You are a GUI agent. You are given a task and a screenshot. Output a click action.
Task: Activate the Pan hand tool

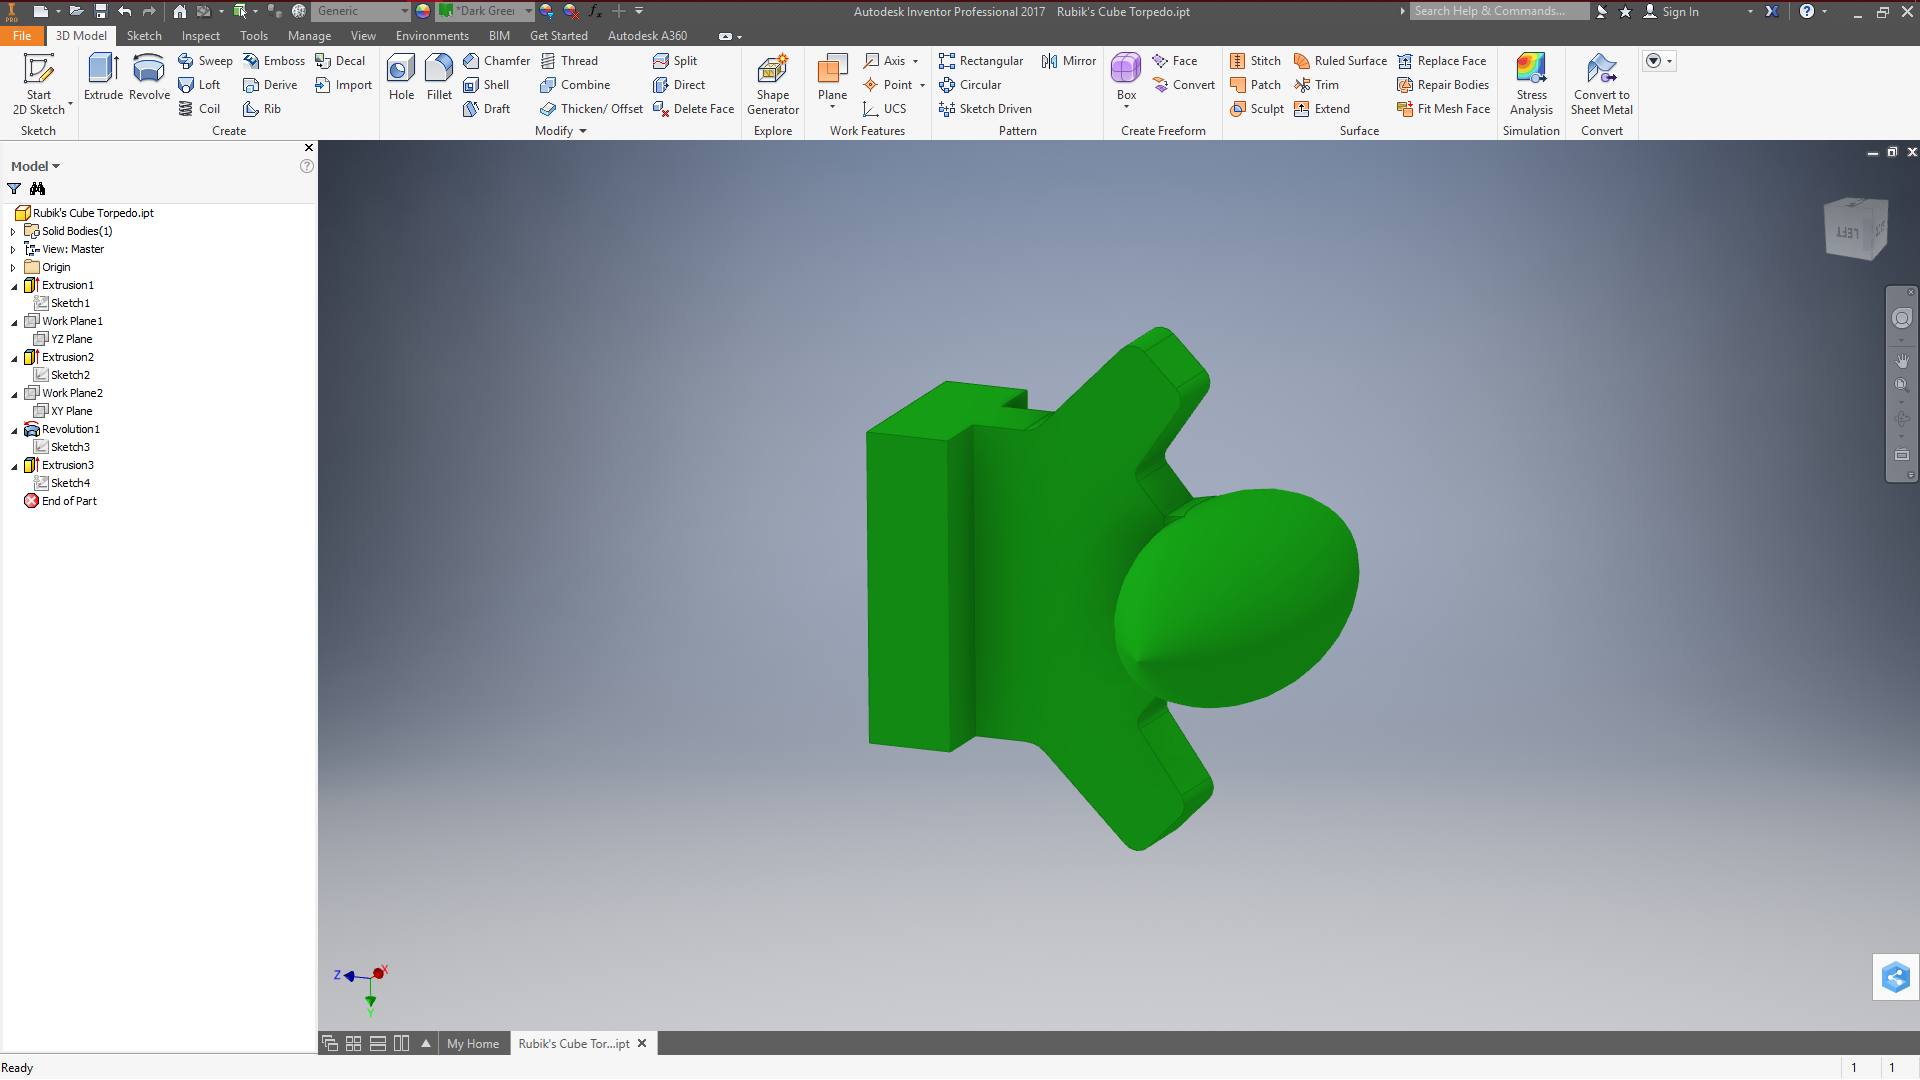pyautogui.click(x=1901, y=360)
